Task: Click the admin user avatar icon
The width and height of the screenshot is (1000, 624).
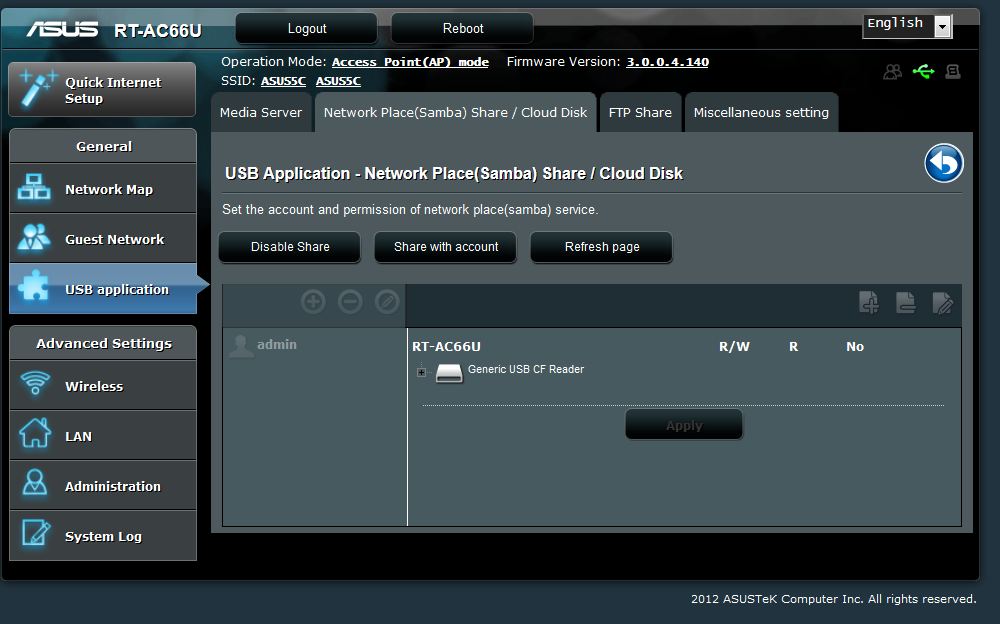Action: coord(241,345)
